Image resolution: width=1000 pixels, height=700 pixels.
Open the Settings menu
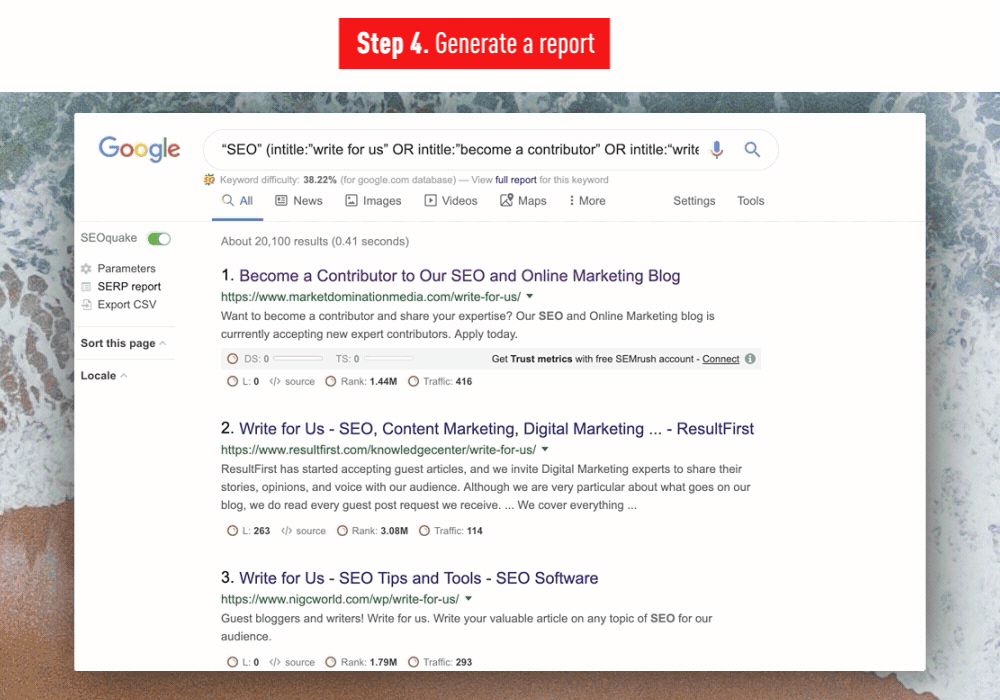[694, 201]
